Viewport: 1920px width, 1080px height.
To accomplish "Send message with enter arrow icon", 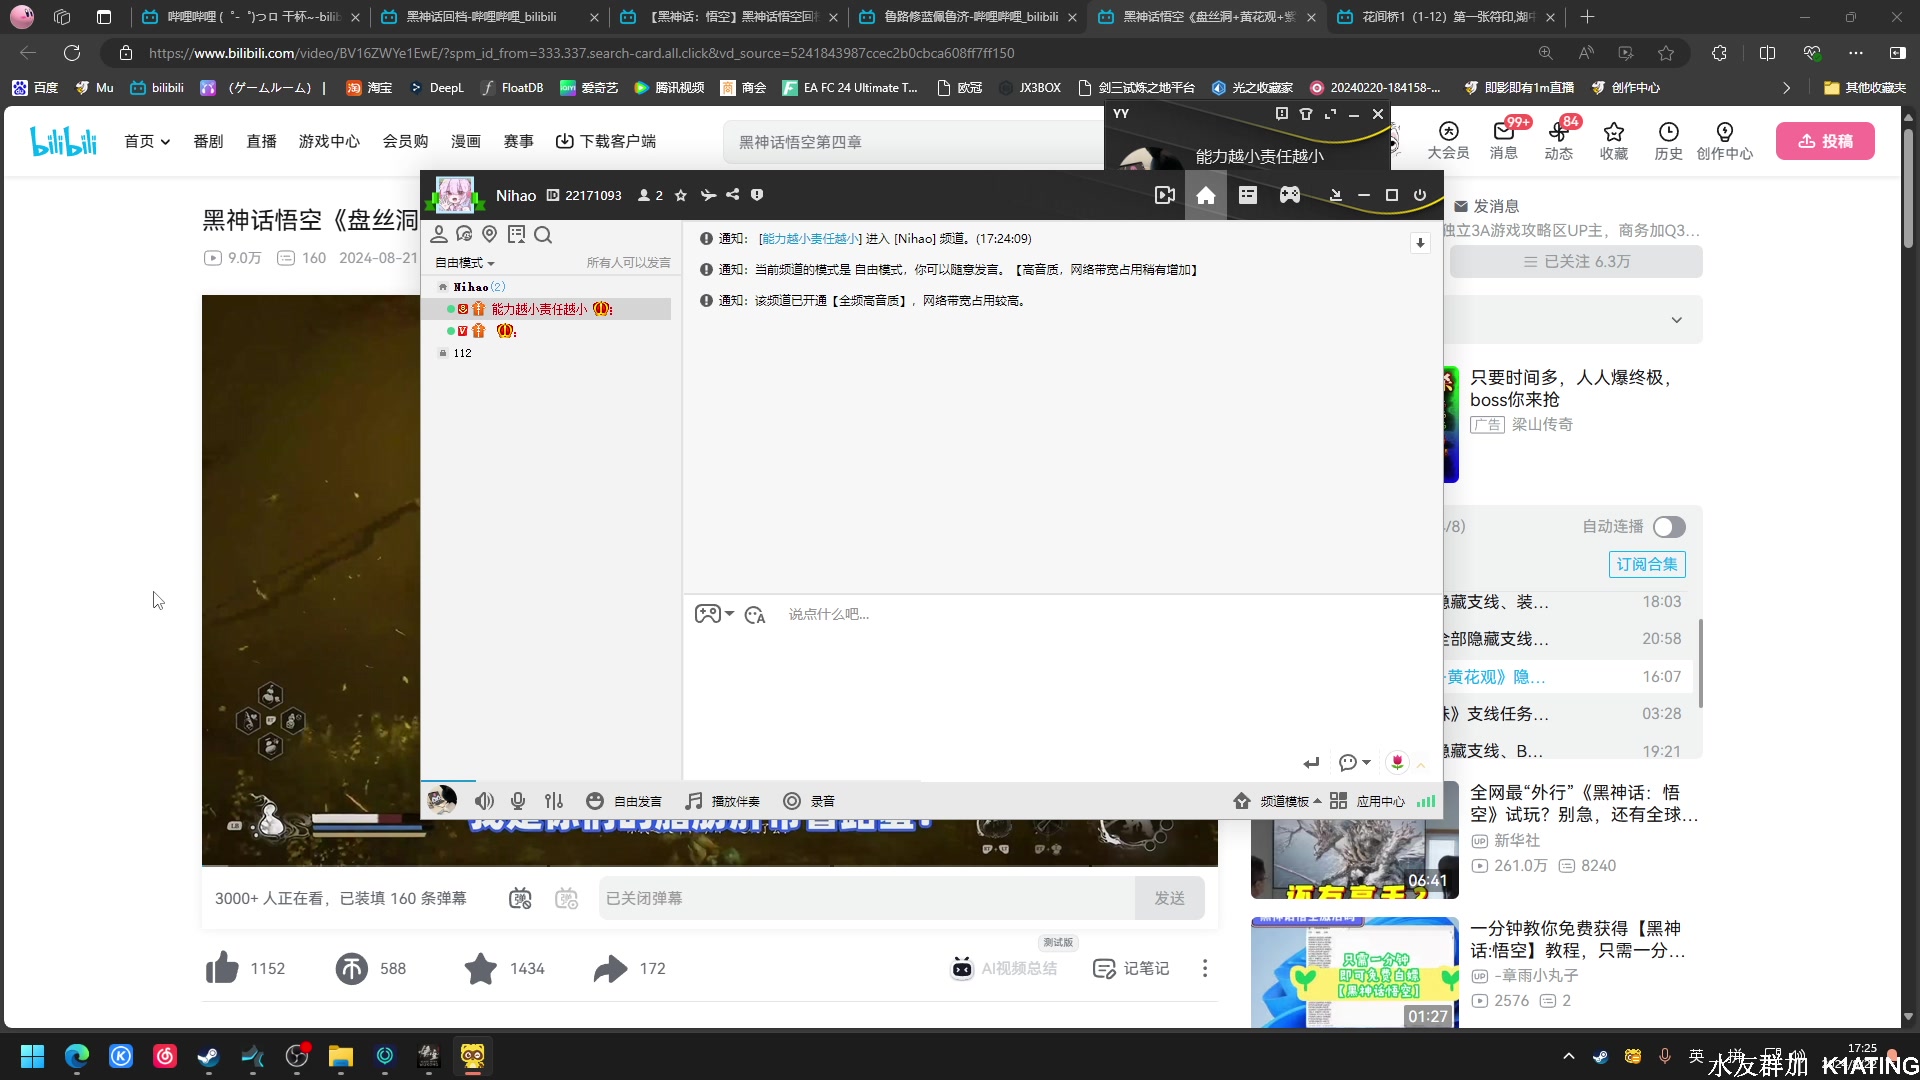I will pyautogui.click(x=1312, y=763).
